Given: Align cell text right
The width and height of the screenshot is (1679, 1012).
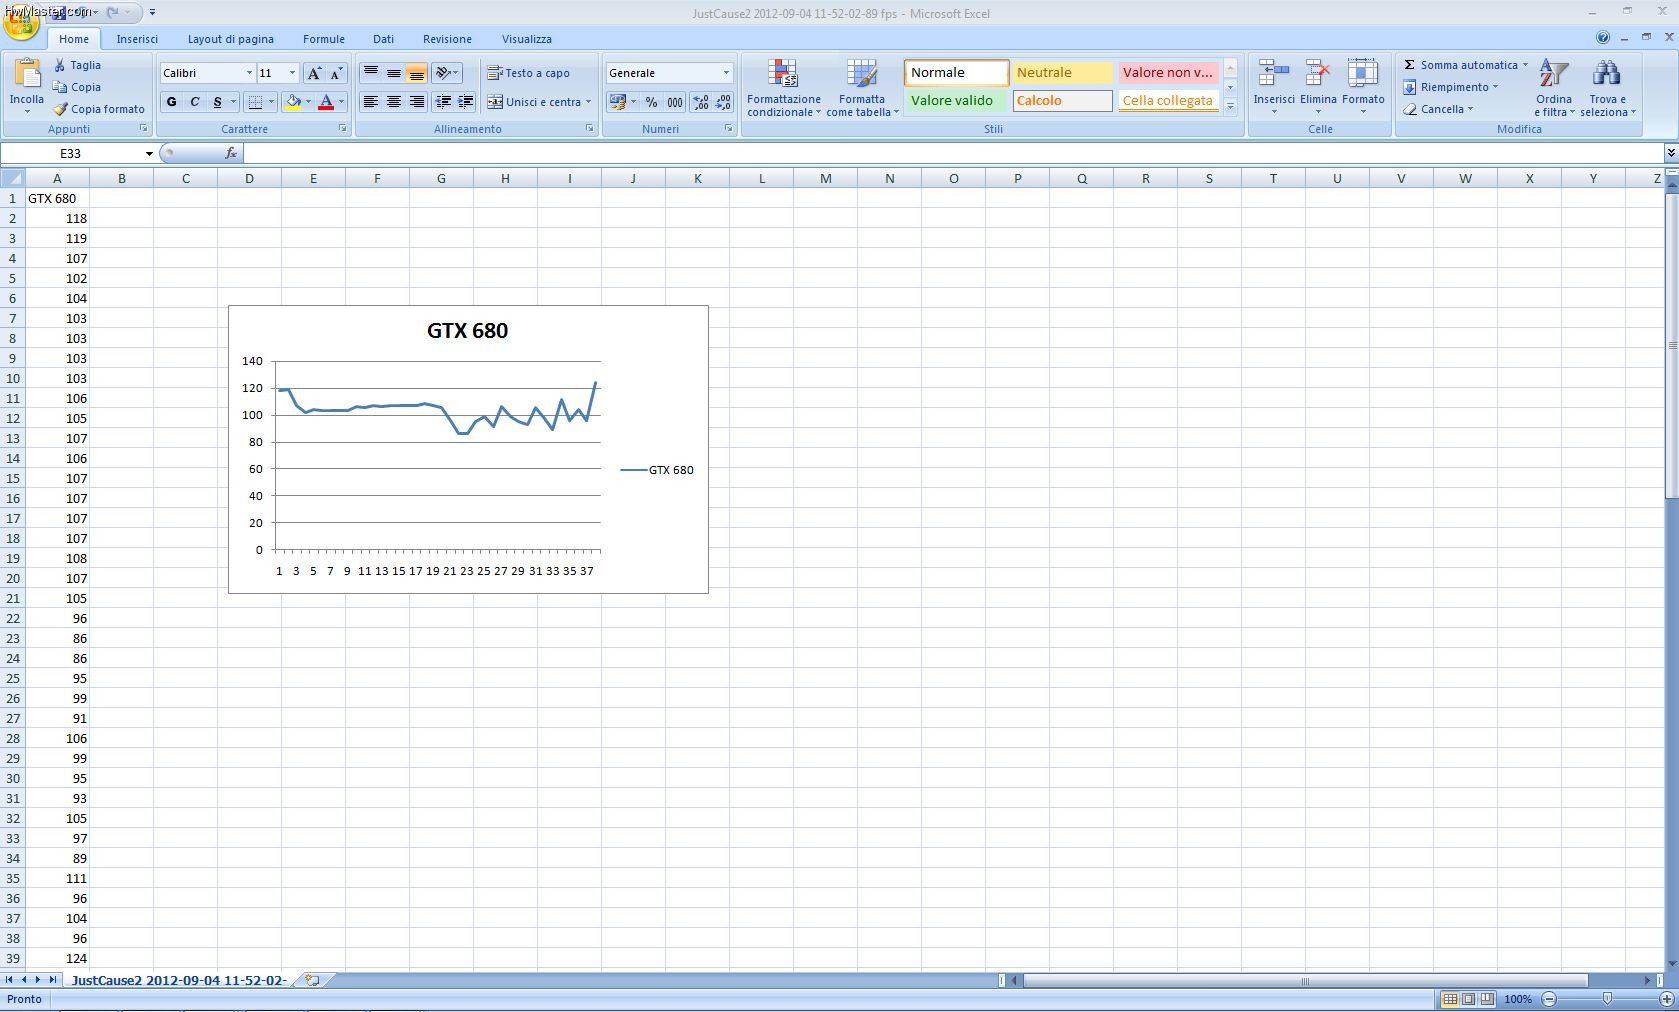Looking at the screenshot, I should [x=417, y=102].
